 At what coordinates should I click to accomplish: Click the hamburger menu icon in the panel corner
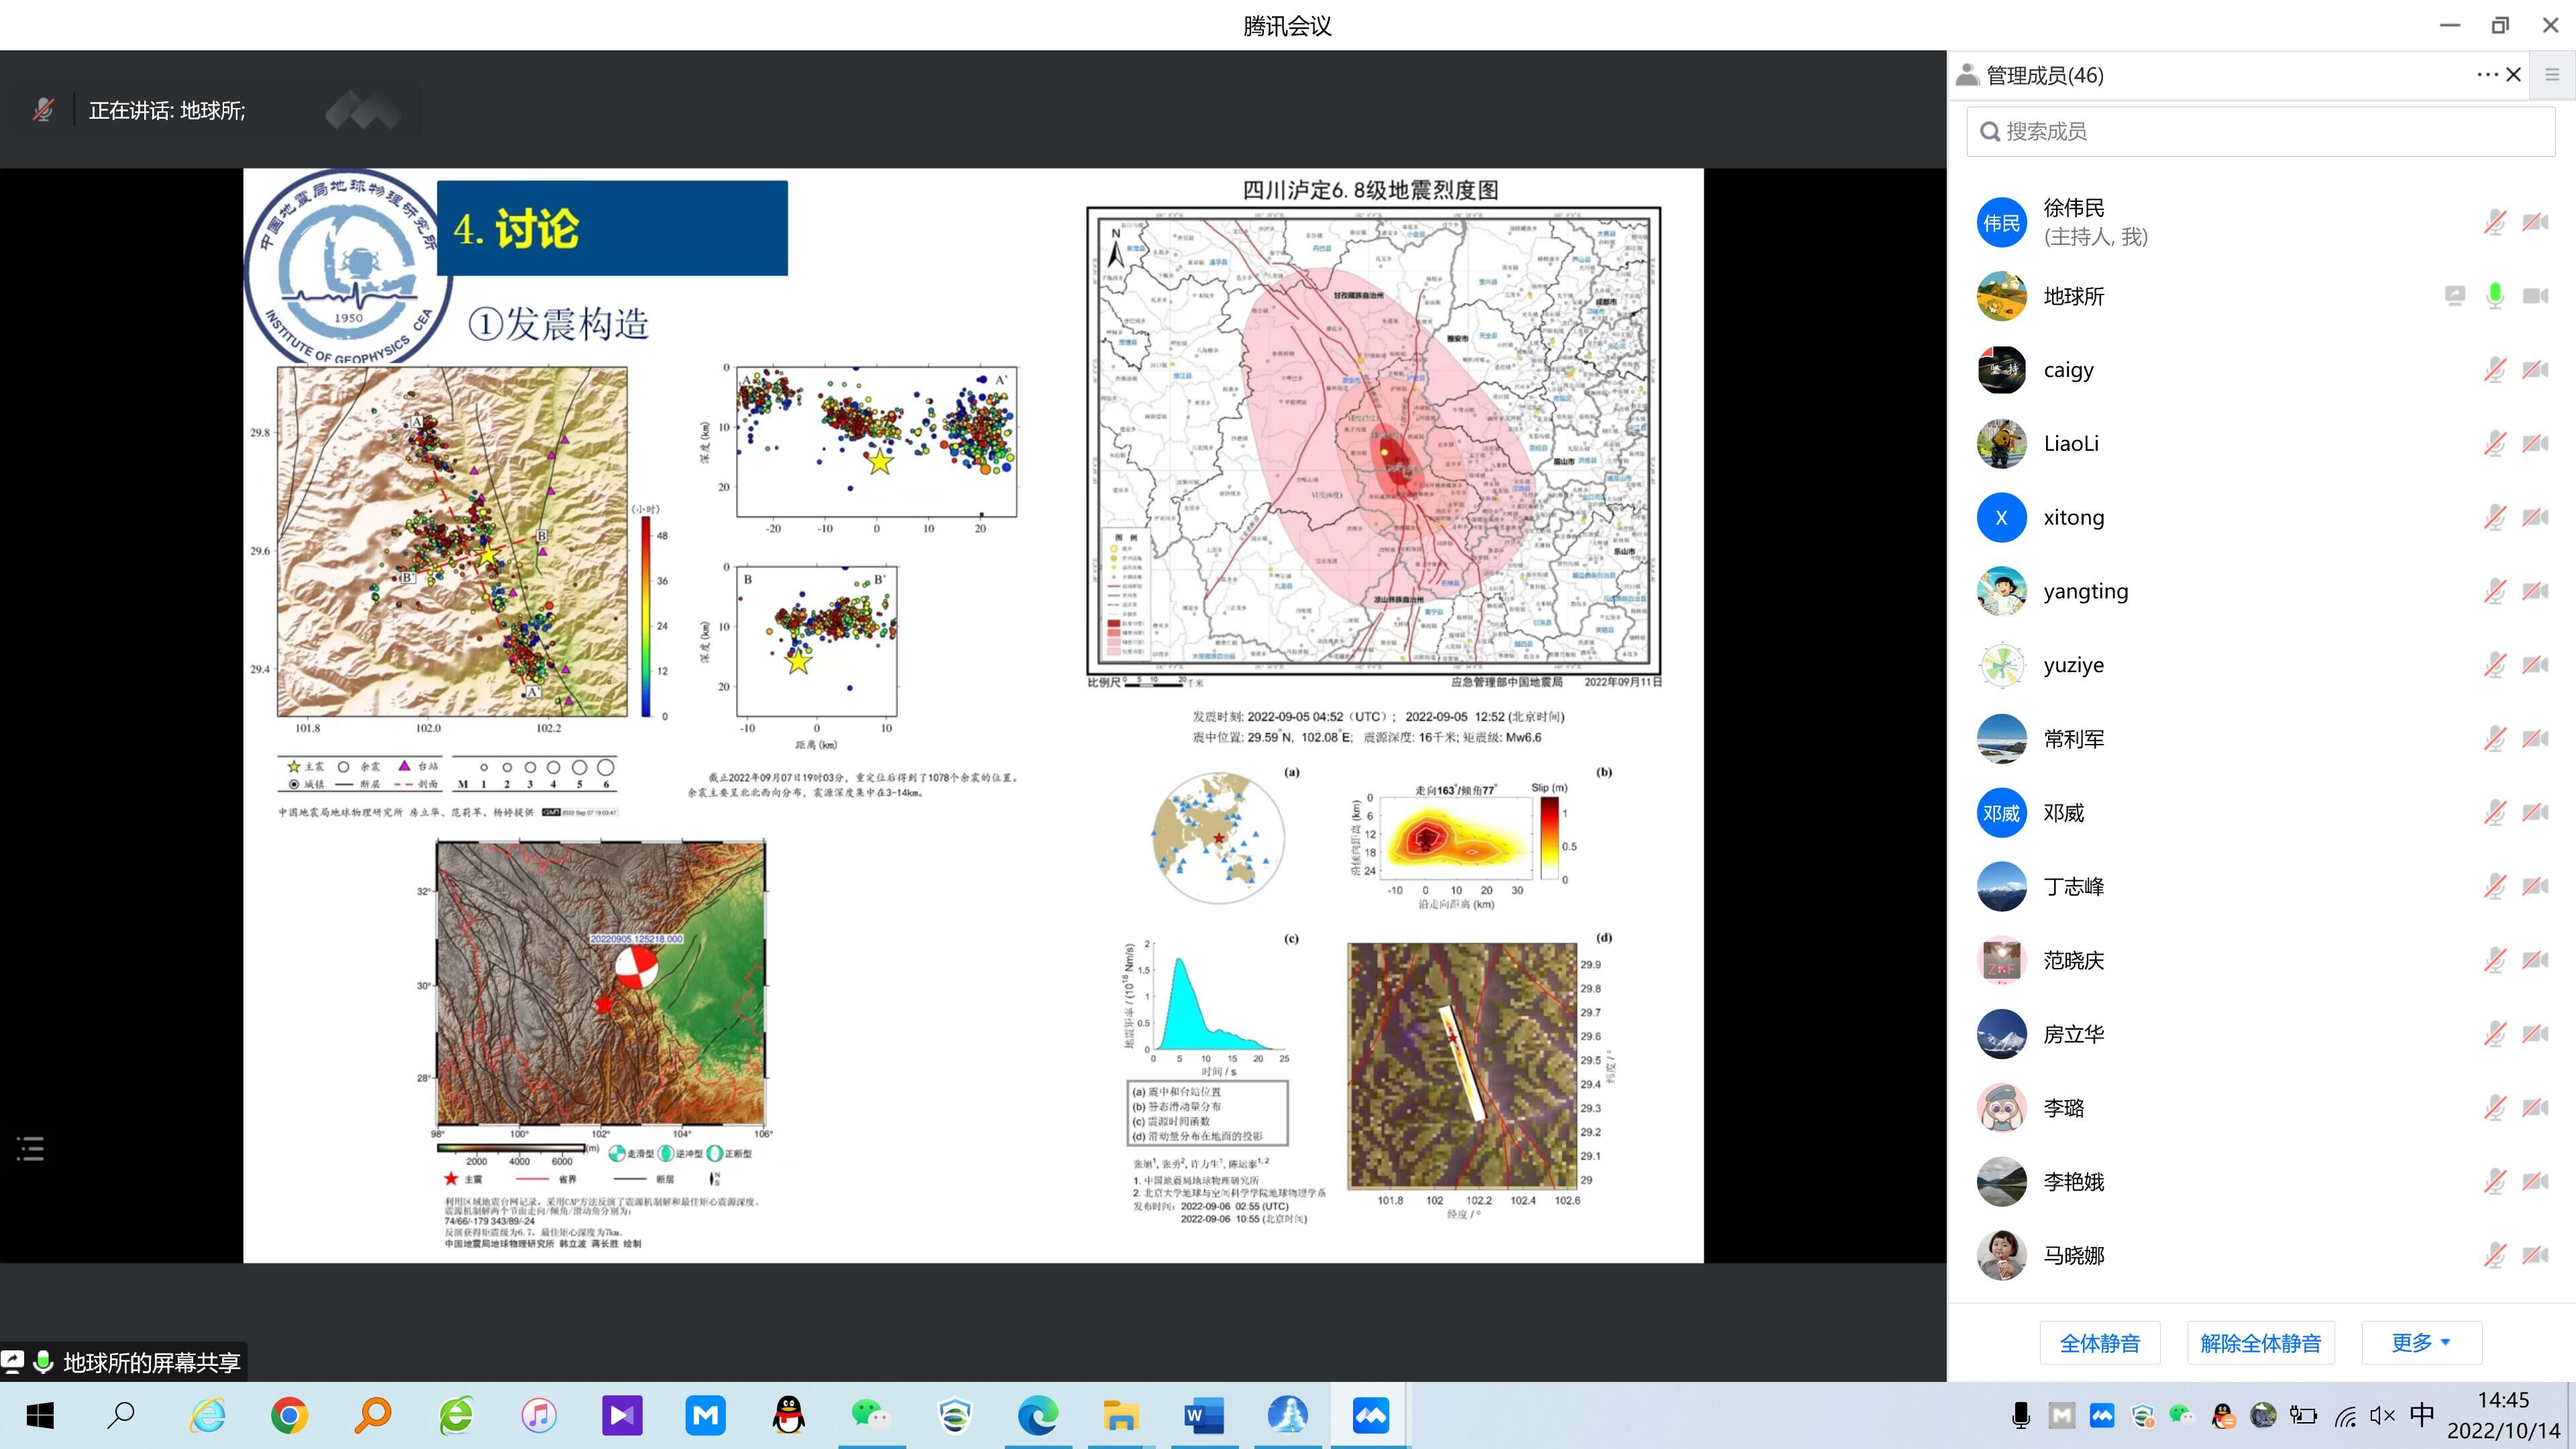(2552, 75)
